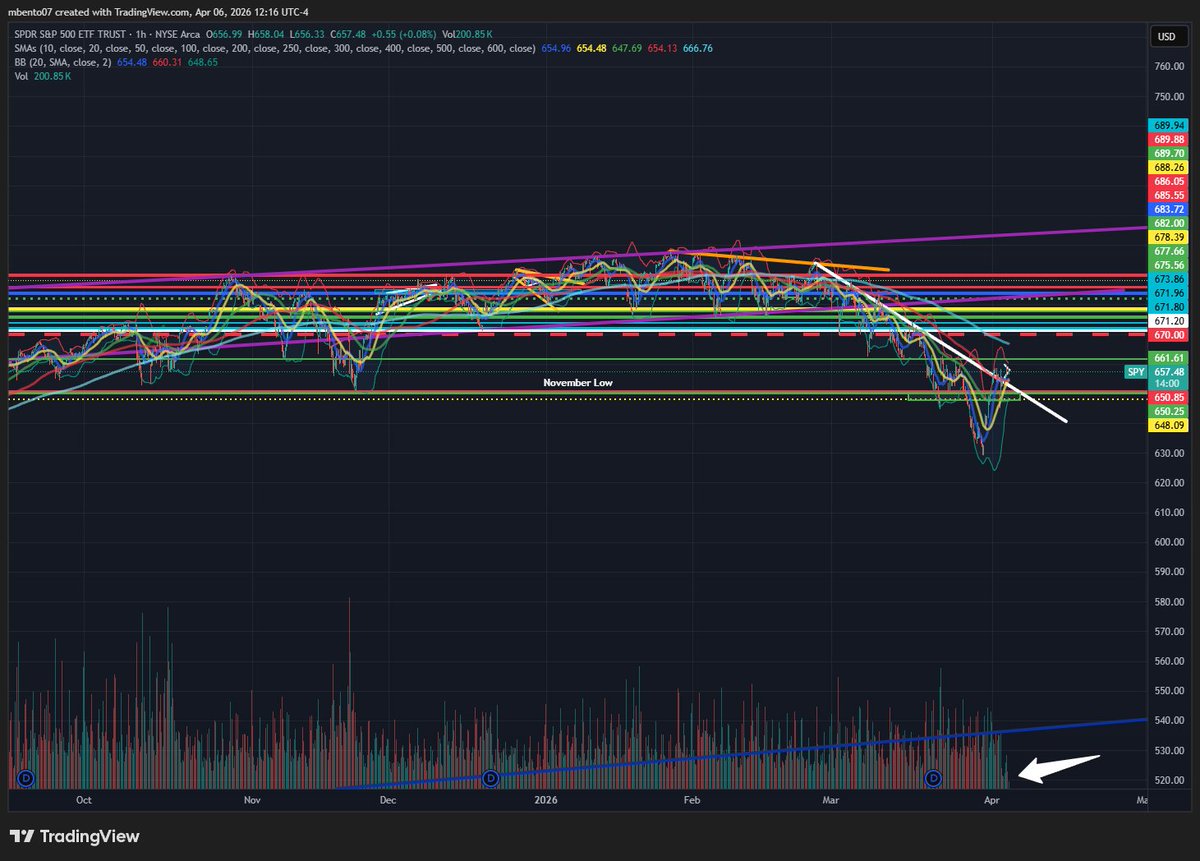Click the Dec label on time axis
The height and width of the screenshot is (861, 1200).
pyautogui.click(x=388, y=800)
